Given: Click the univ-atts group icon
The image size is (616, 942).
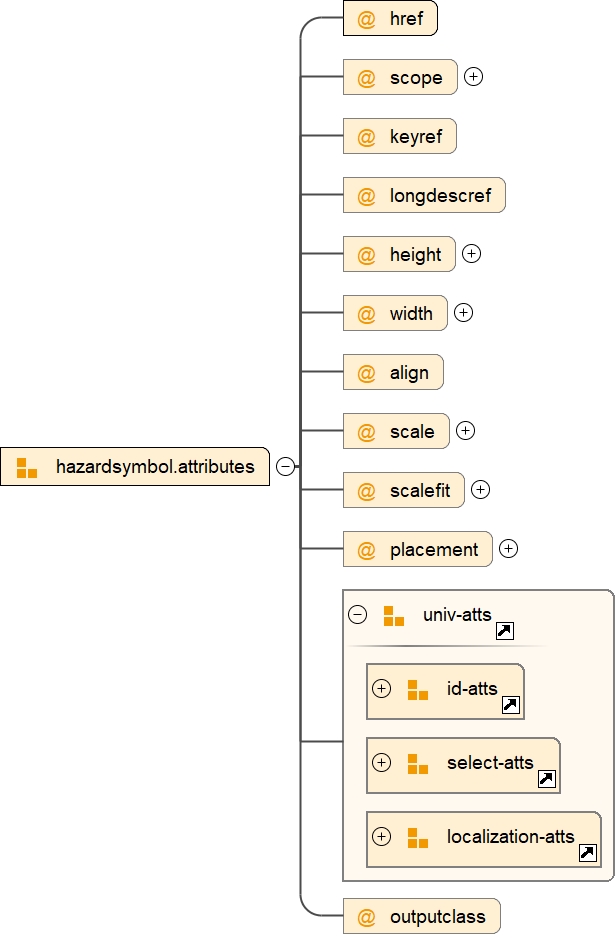Looking at the screenshot, I should [394, 616].
